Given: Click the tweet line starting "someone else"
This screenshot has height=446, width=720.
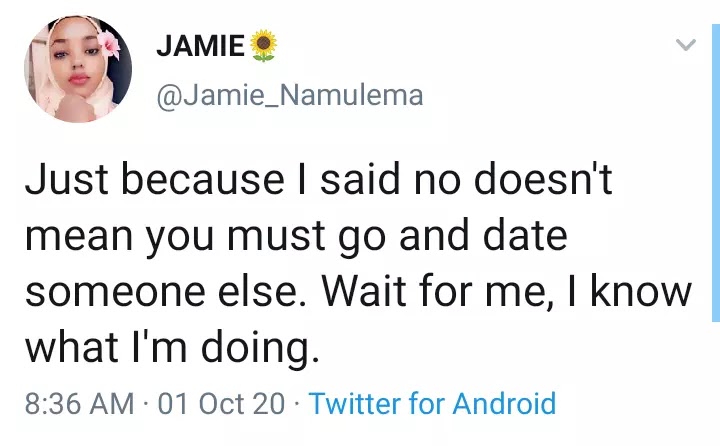Looking at the screenshot, I should pyautogui.click(x=358, y=293).
